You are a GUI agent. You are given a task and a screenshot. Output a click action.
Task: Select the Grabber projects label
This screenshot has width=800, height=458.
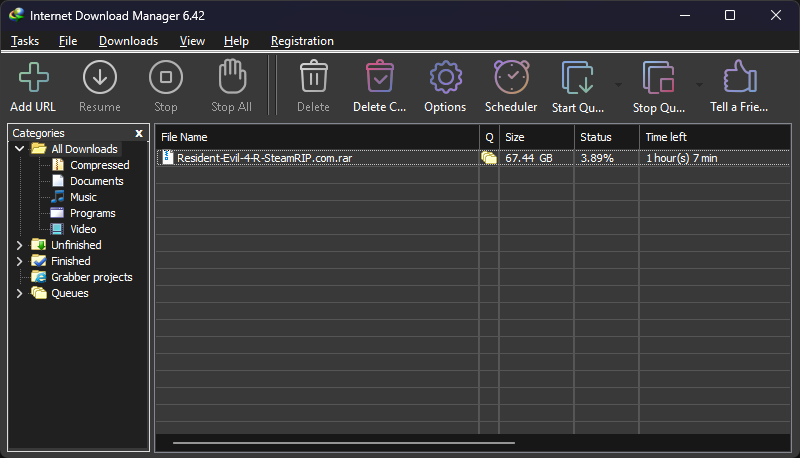(92, 277)
